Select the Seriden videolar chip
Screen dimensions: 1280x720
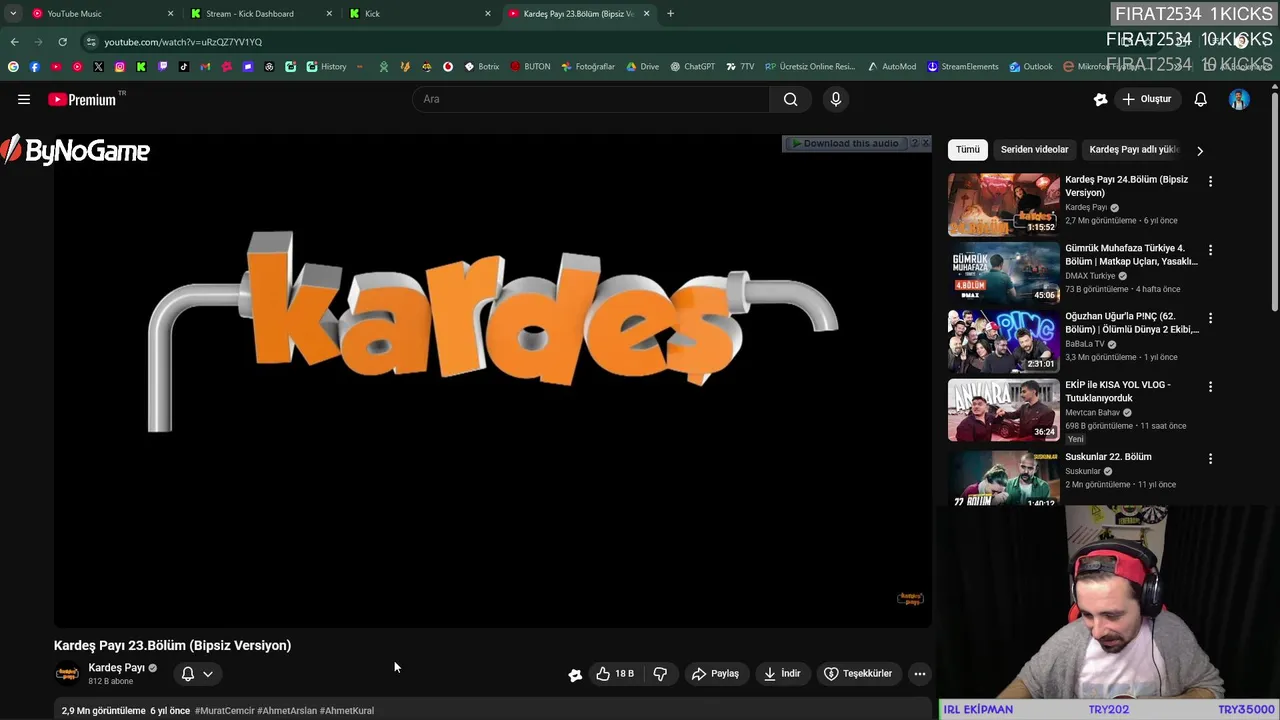1034,149
